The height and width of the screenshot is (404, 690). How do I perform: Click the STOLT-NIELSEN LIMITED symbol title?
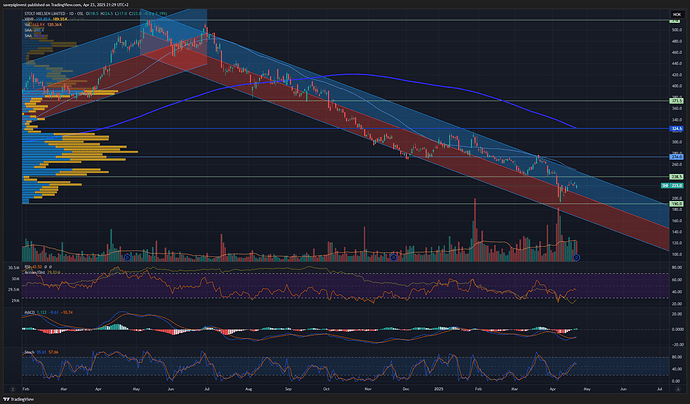pos(44,14)
